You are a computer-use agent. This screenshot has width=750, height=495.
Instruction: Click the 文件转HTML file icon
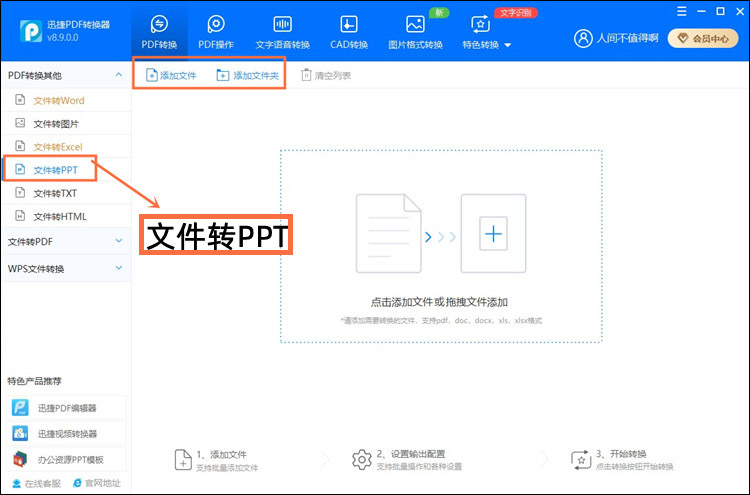tap(20, 216)
